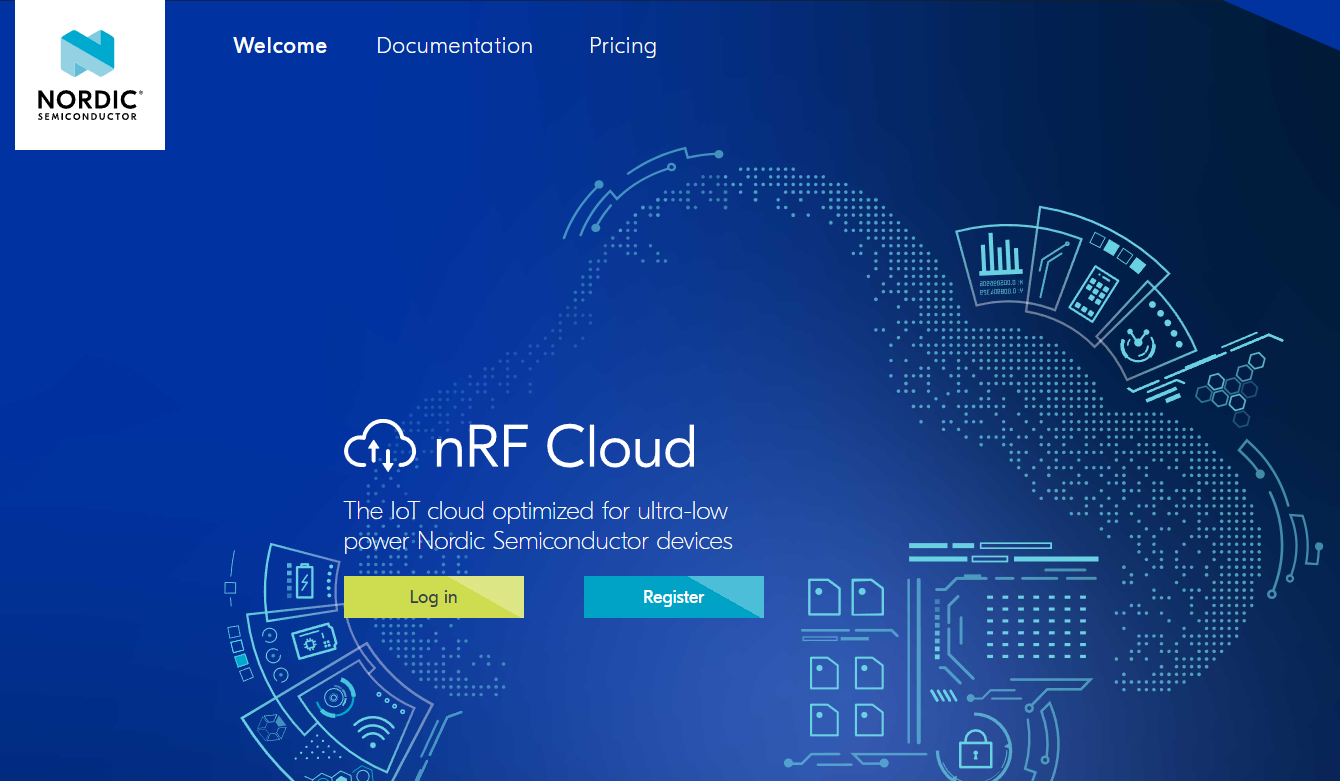Image resolution: width=1340 pixels, height=781 pixels.
Task: Open the Pricing menu item
Action: click(622, 46)
